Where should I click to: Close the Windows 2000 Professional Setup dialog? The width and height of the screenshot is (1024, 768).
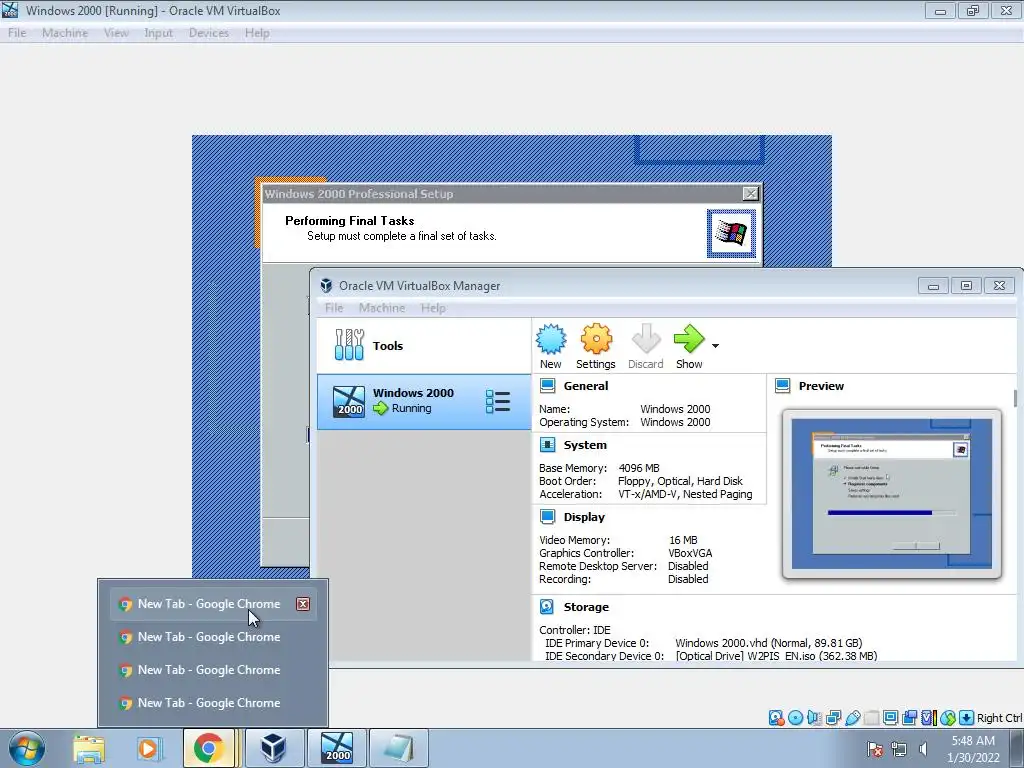(x=751, y=193)
